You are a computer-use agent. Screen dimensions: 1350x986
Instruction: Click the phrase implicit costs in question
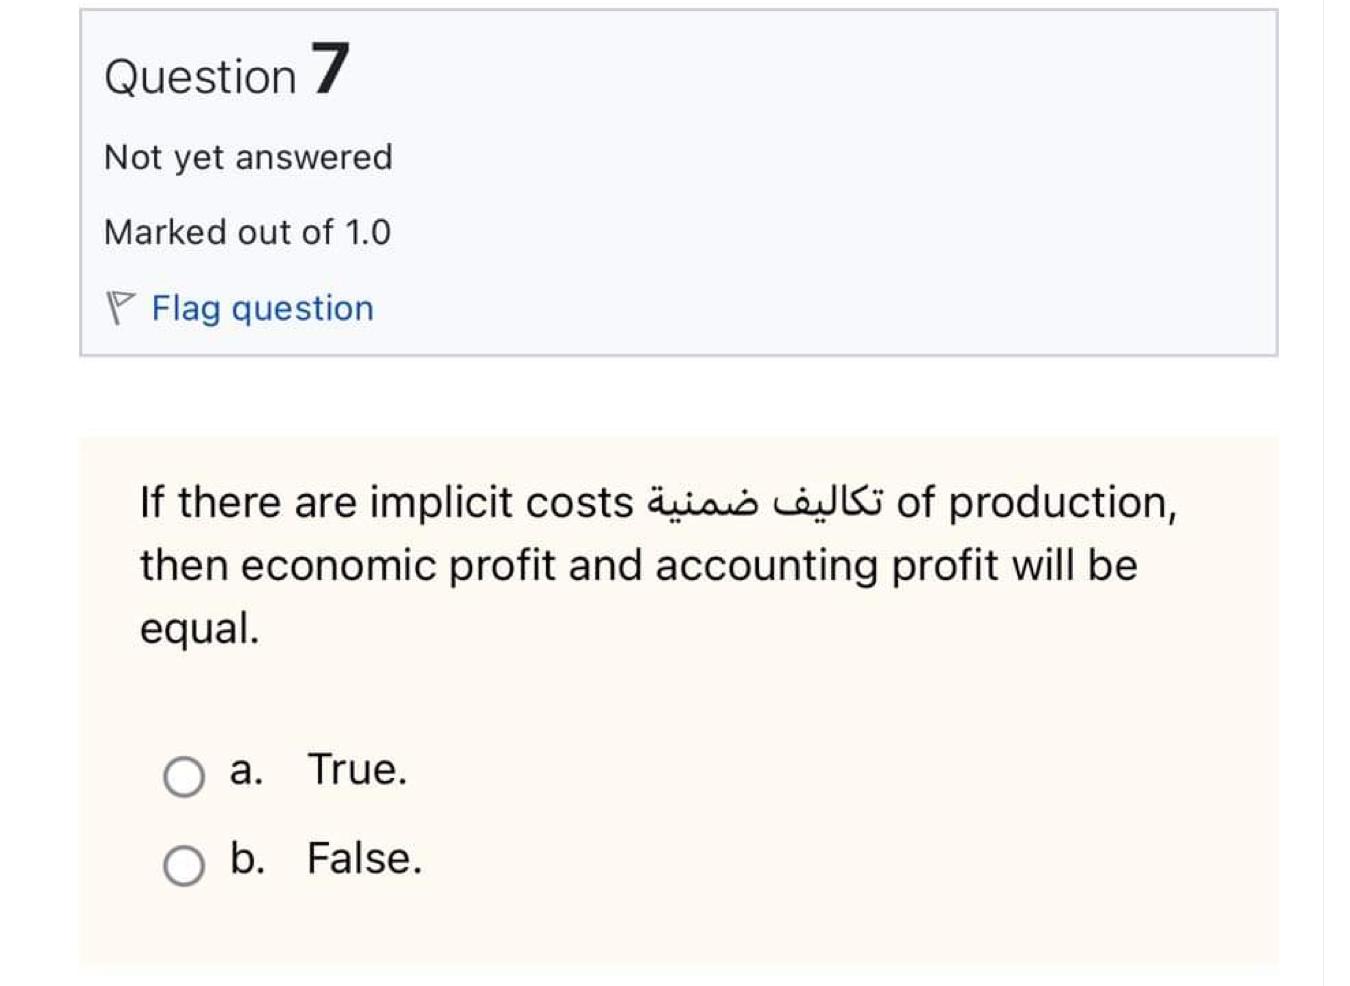pos(502,502)
